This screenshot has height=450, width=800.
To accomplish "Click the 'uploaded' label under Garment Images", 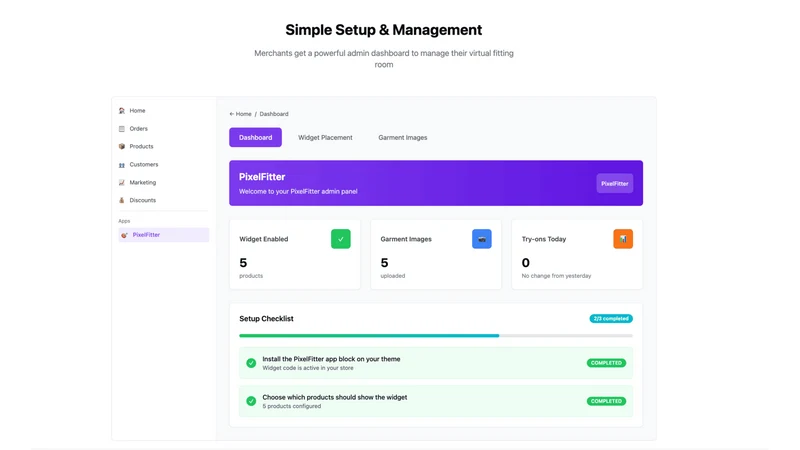I will tap(393, 276).
